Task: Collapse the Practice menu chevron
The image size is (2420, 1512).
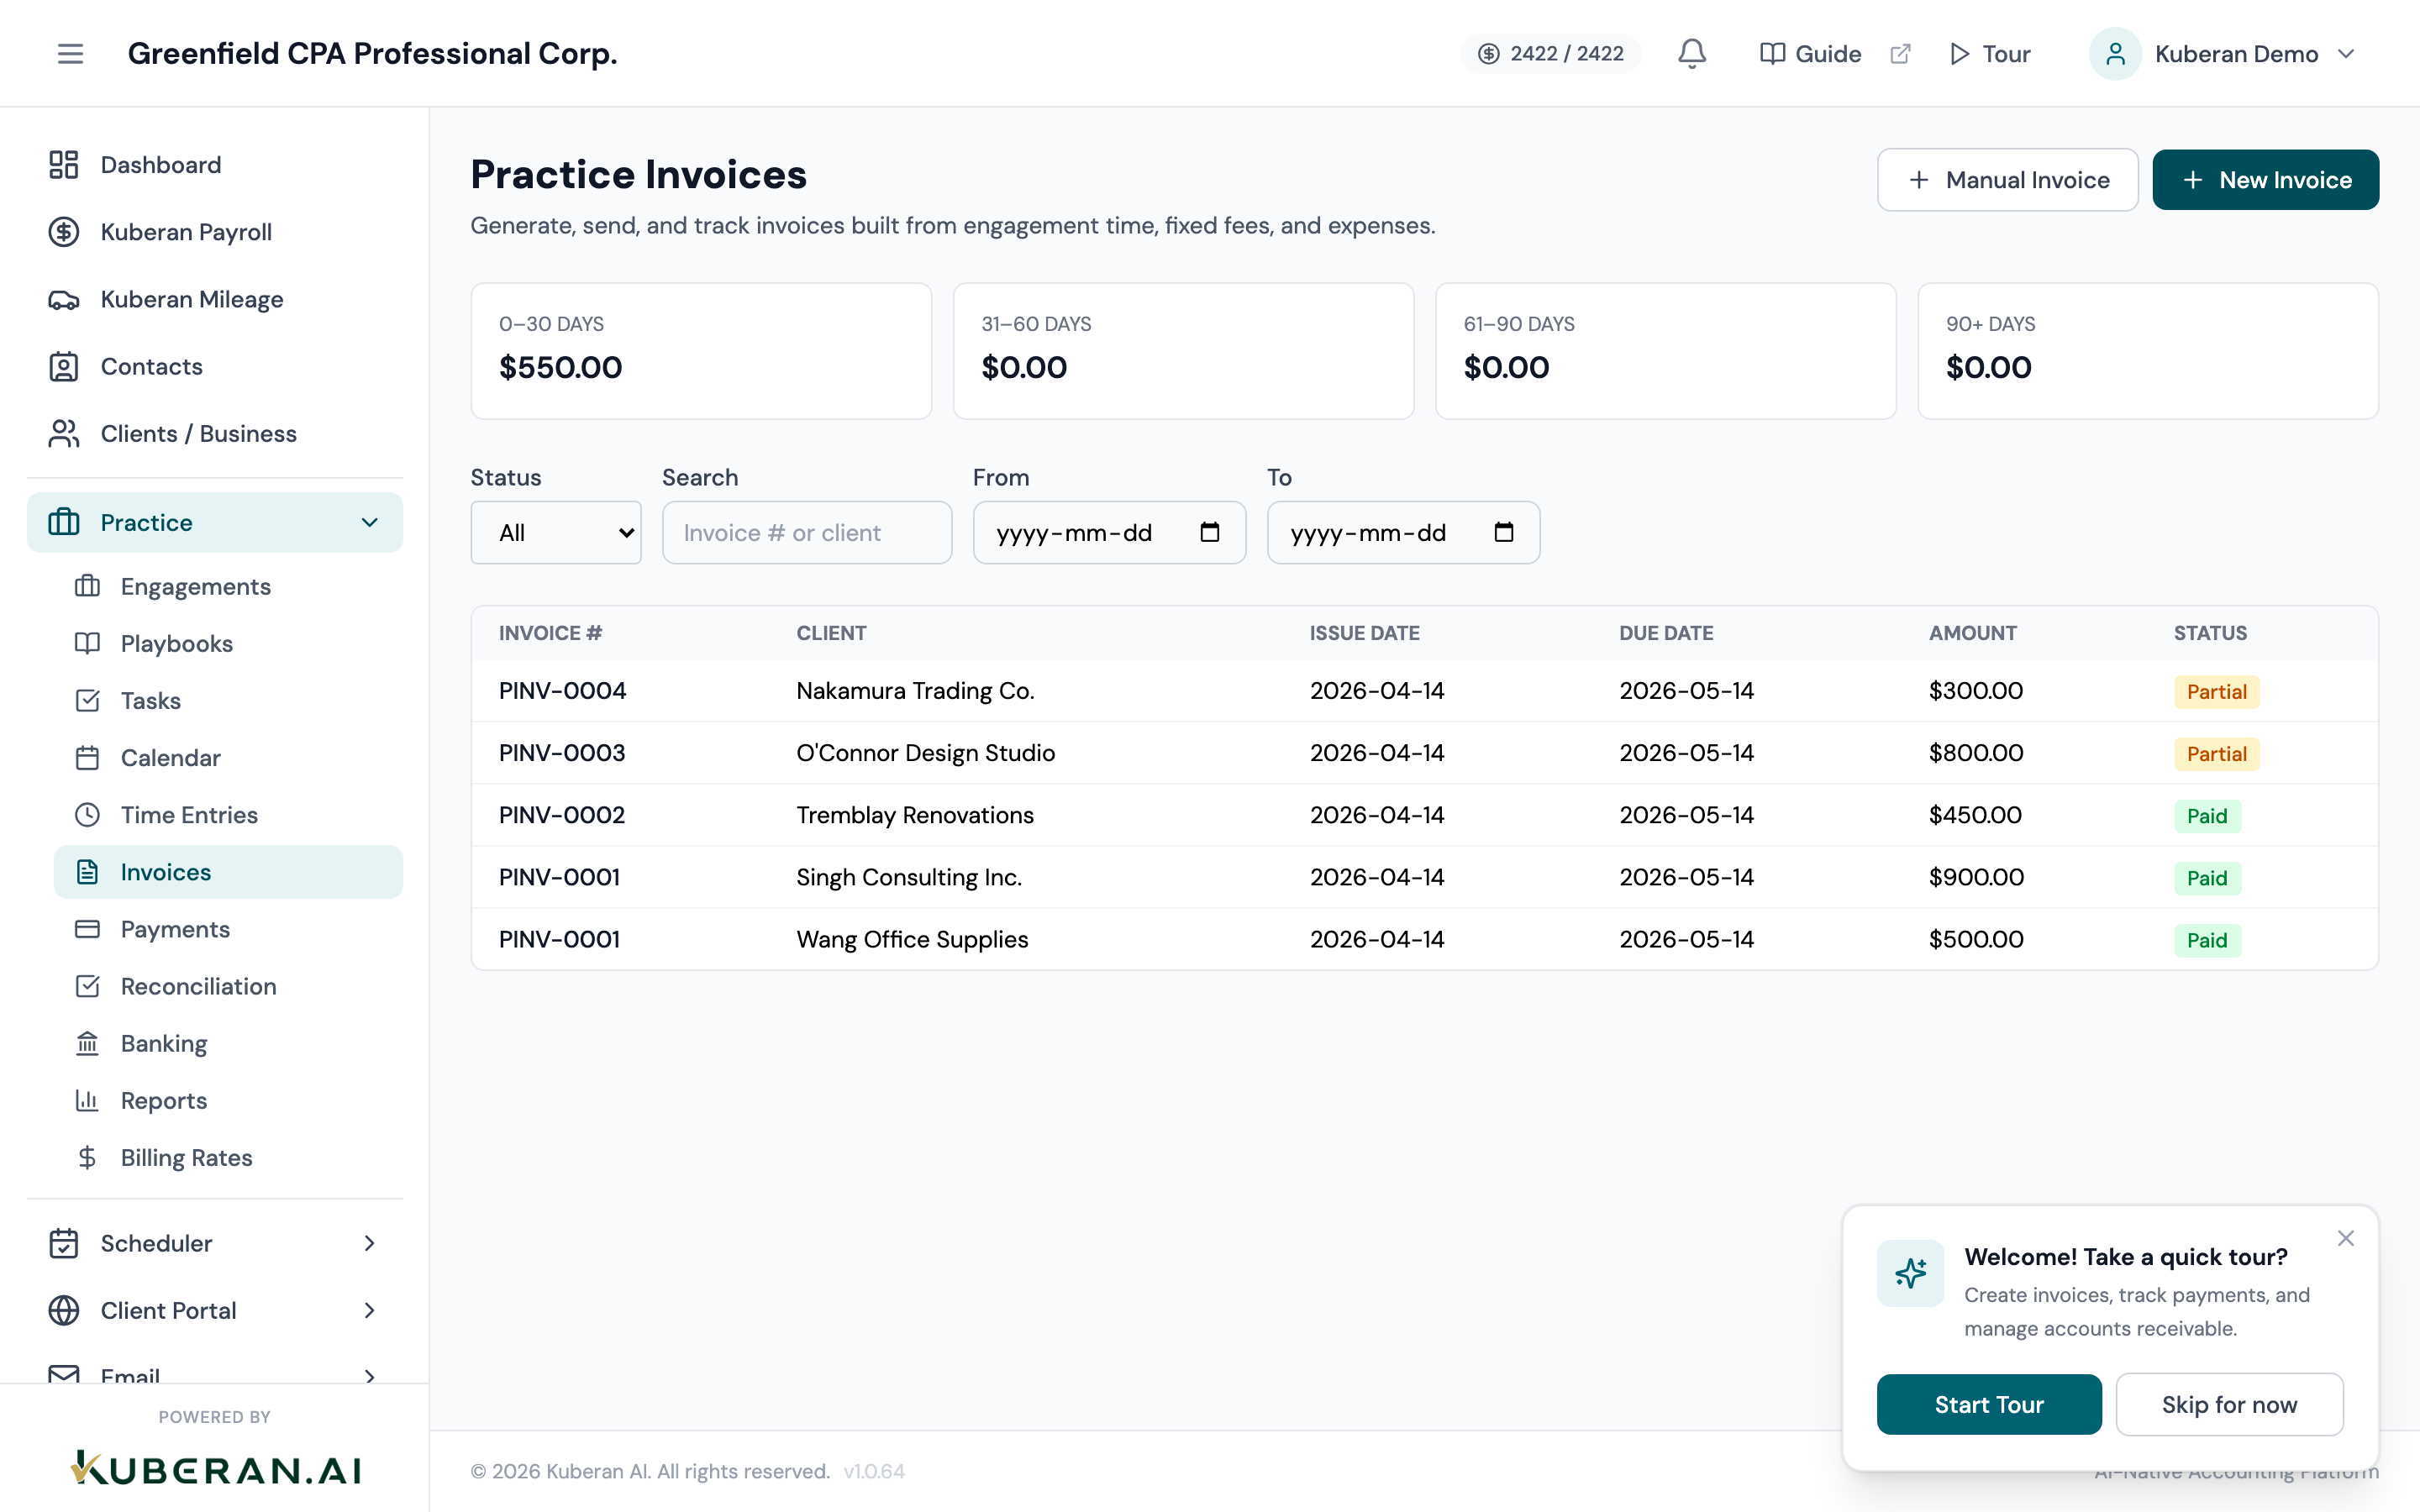Action: (370, 522)
